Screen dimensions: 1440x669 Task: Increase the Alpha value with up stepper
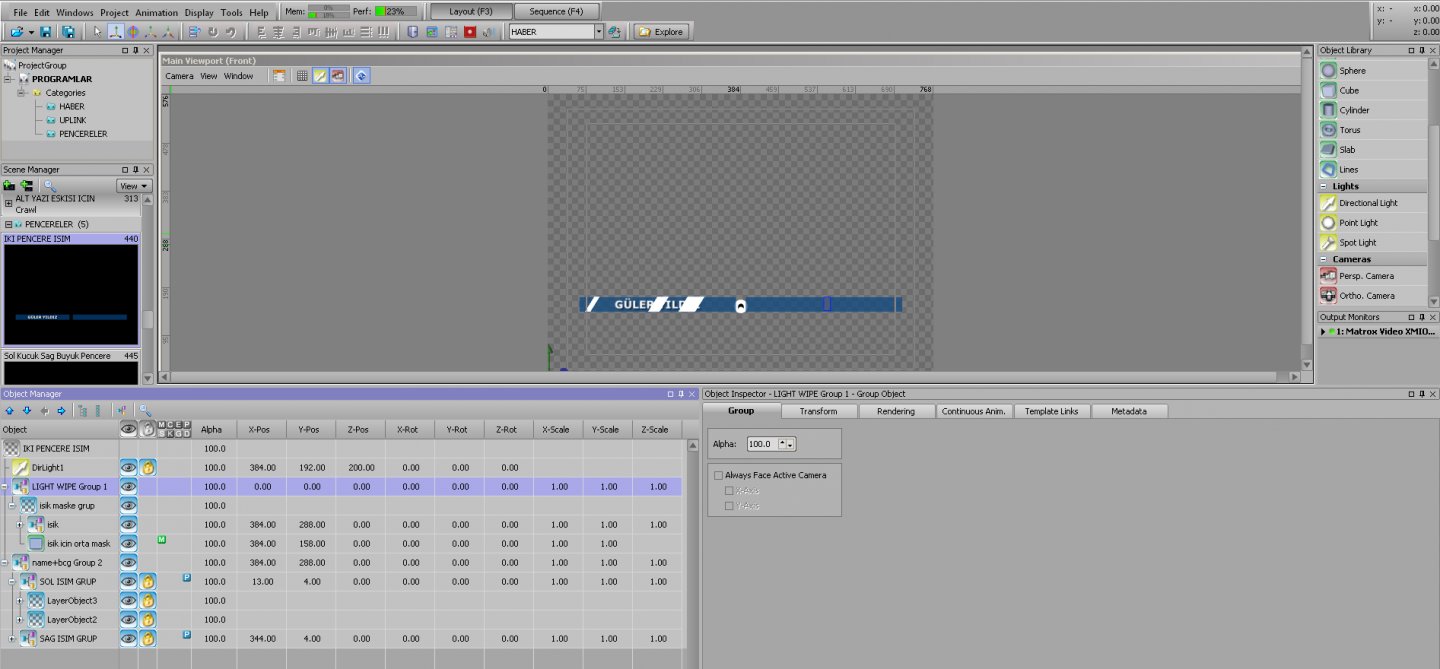tap(782, 443)
